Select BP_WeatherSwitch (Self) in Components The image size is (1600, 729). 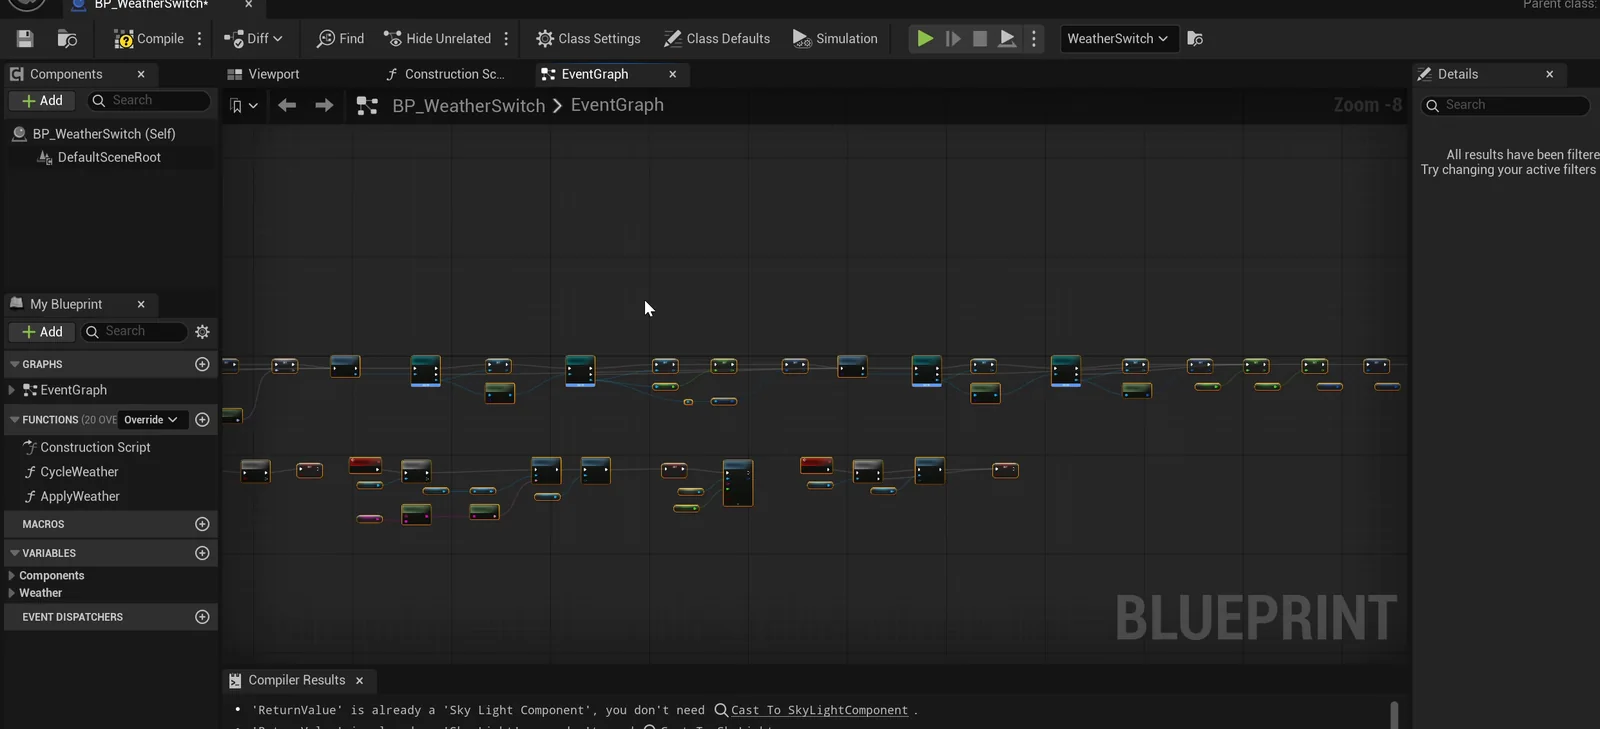(104, 134)
